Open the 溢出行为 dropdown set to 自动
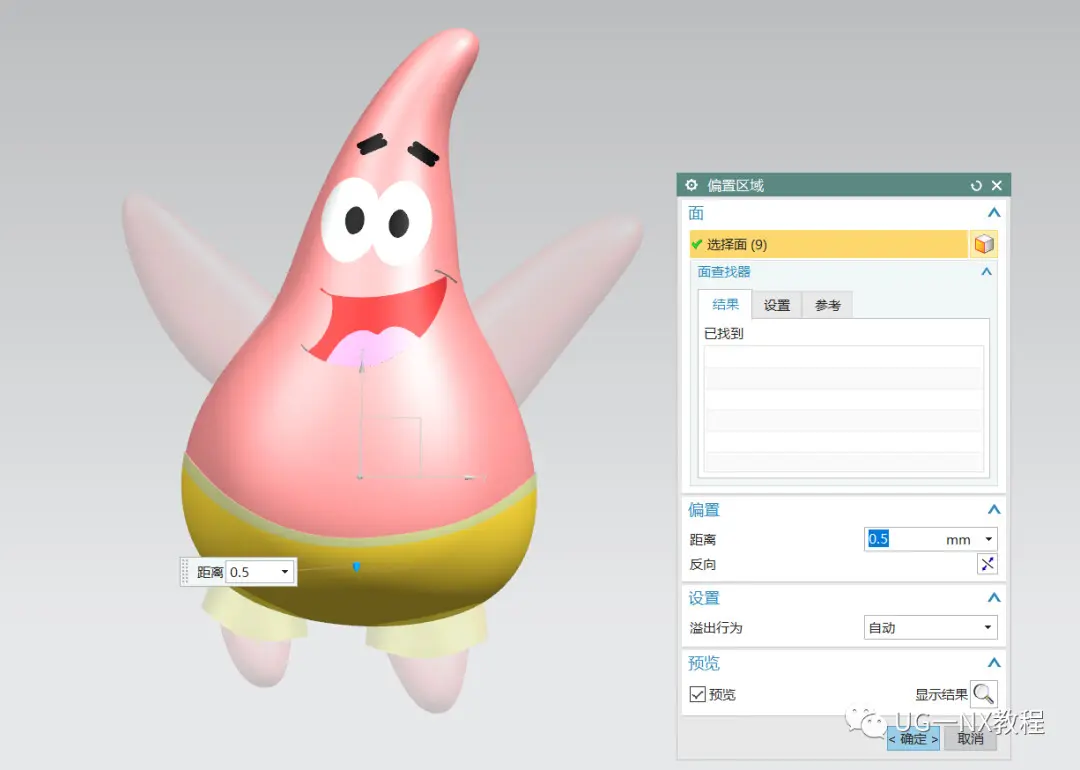1080x770 pixels. [931, 627]
